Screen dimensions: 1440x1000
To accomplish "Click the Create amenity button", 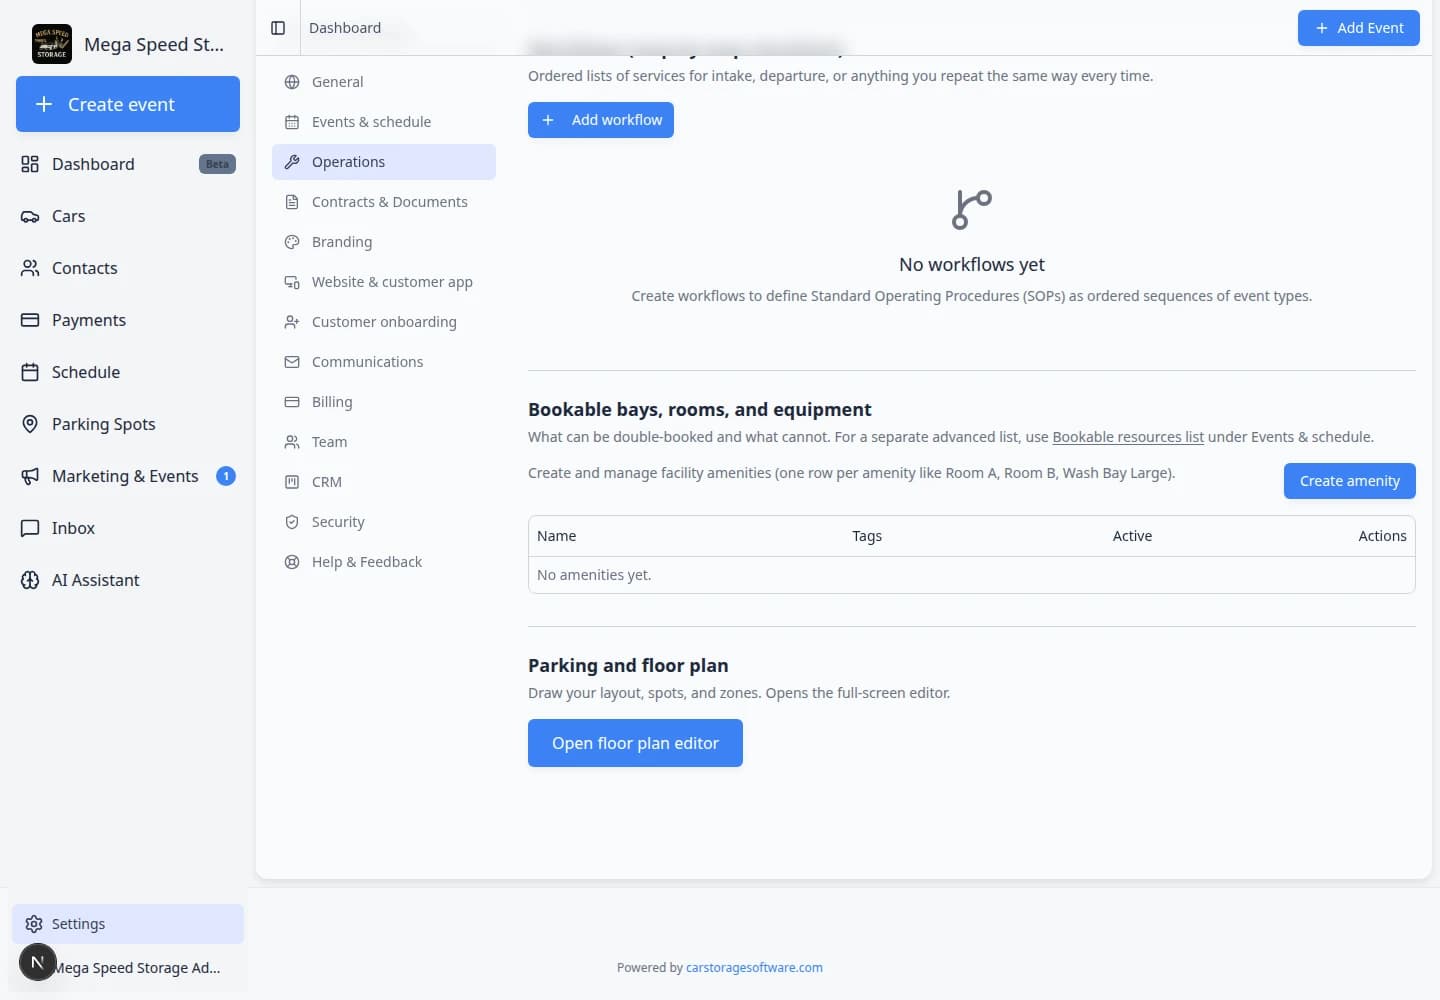I will 1350,481.
